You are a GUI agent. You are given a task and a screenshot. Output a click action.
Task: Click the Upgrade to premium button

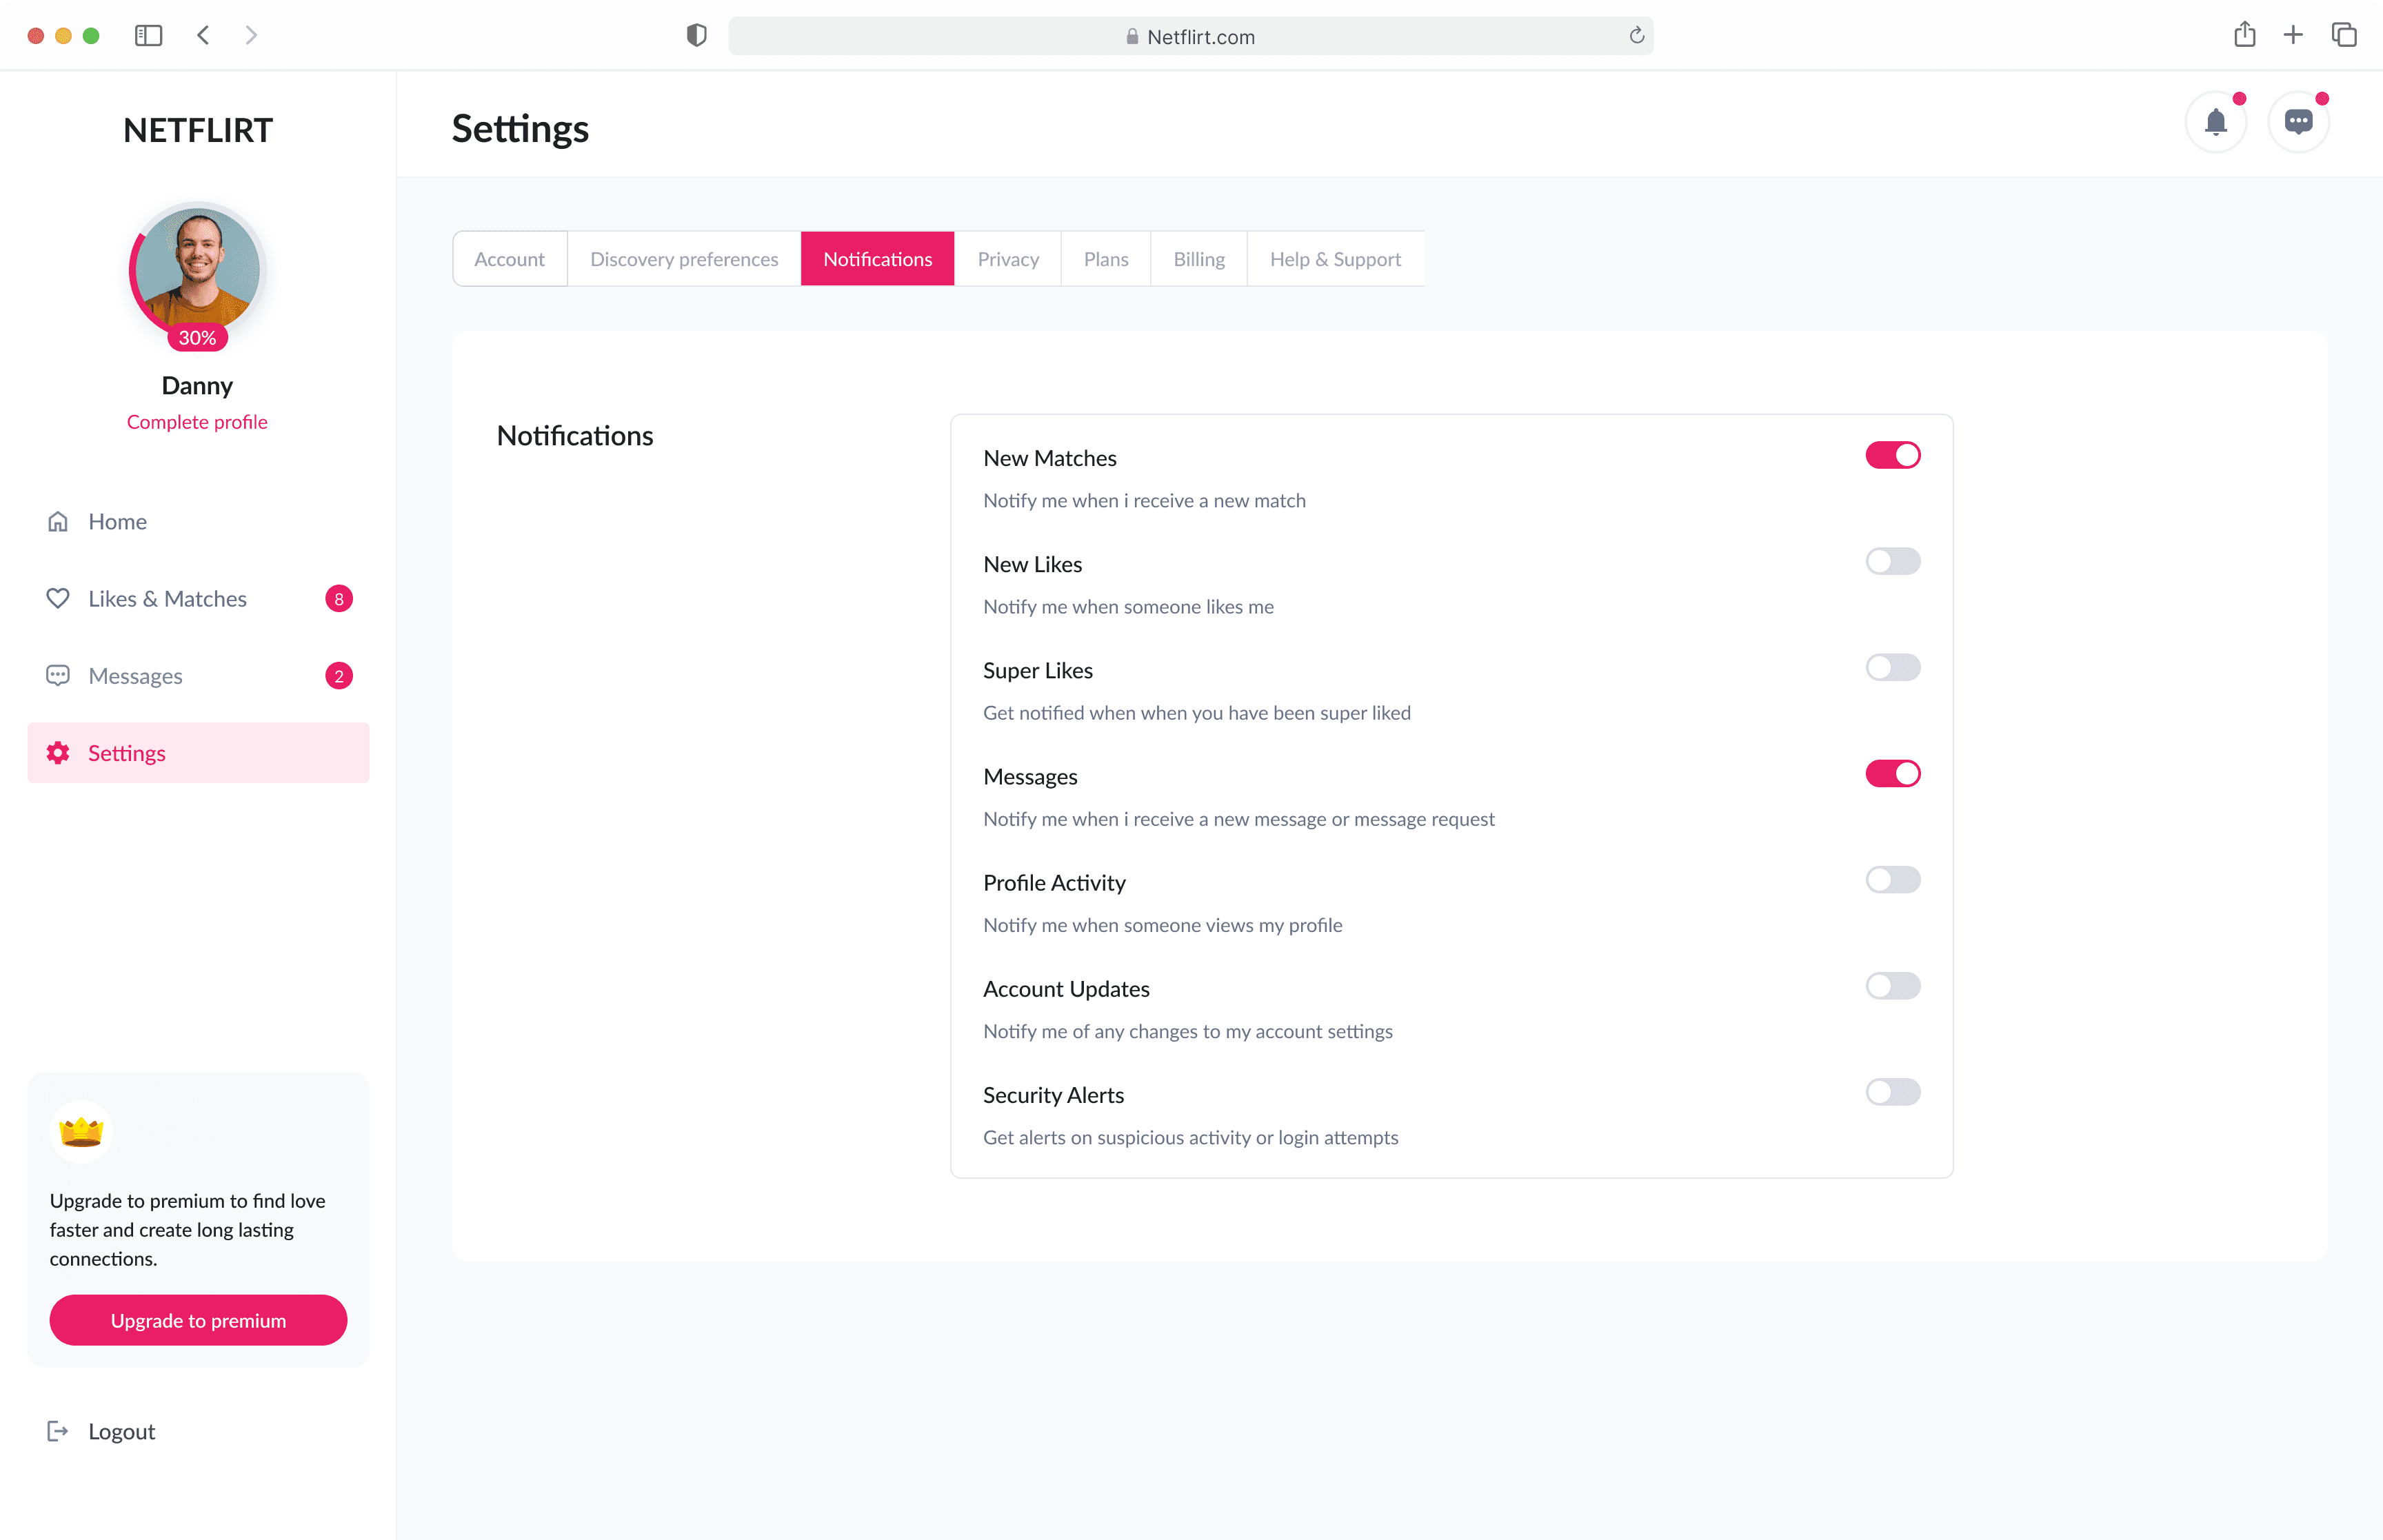[198, 1320]
